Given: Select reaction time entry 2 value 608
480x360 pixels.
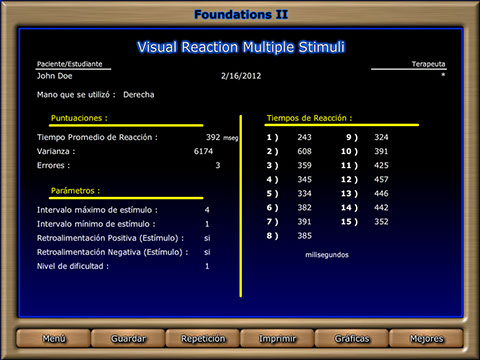Looking at the screenshot, I should (x=305, y=151).
